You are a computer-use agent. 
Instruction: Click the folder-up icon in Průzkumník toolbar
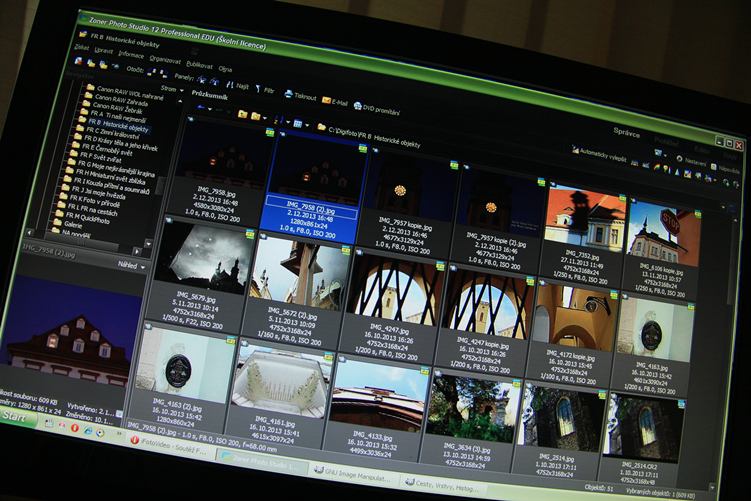(x=242, y=114)
